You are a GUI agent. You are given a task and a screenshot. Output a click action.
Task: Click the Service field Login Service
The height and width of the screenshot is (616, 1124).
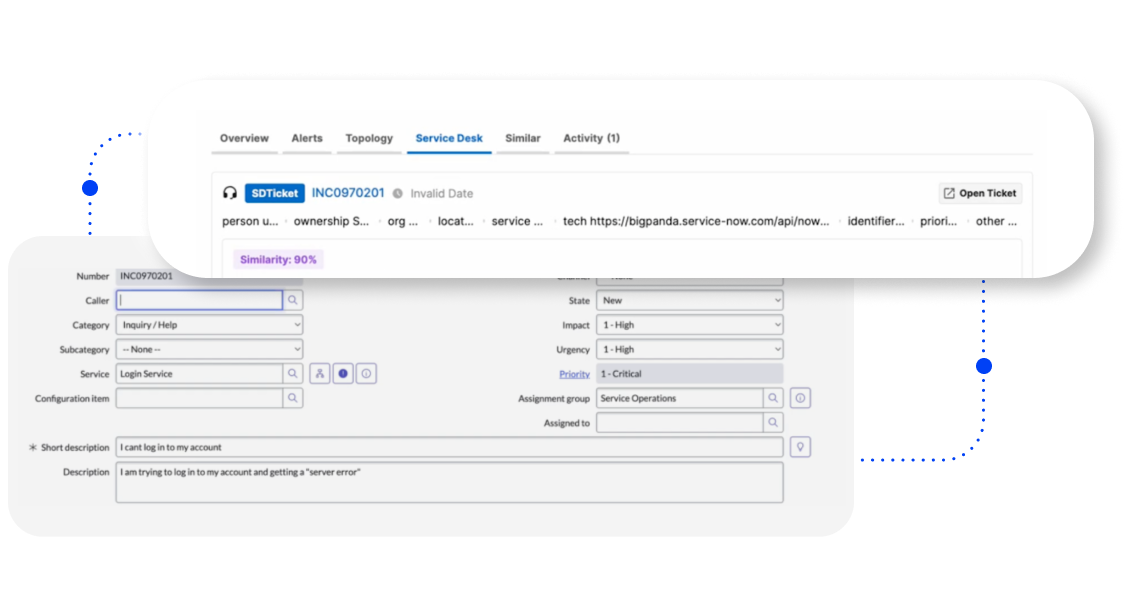(199, 374)
